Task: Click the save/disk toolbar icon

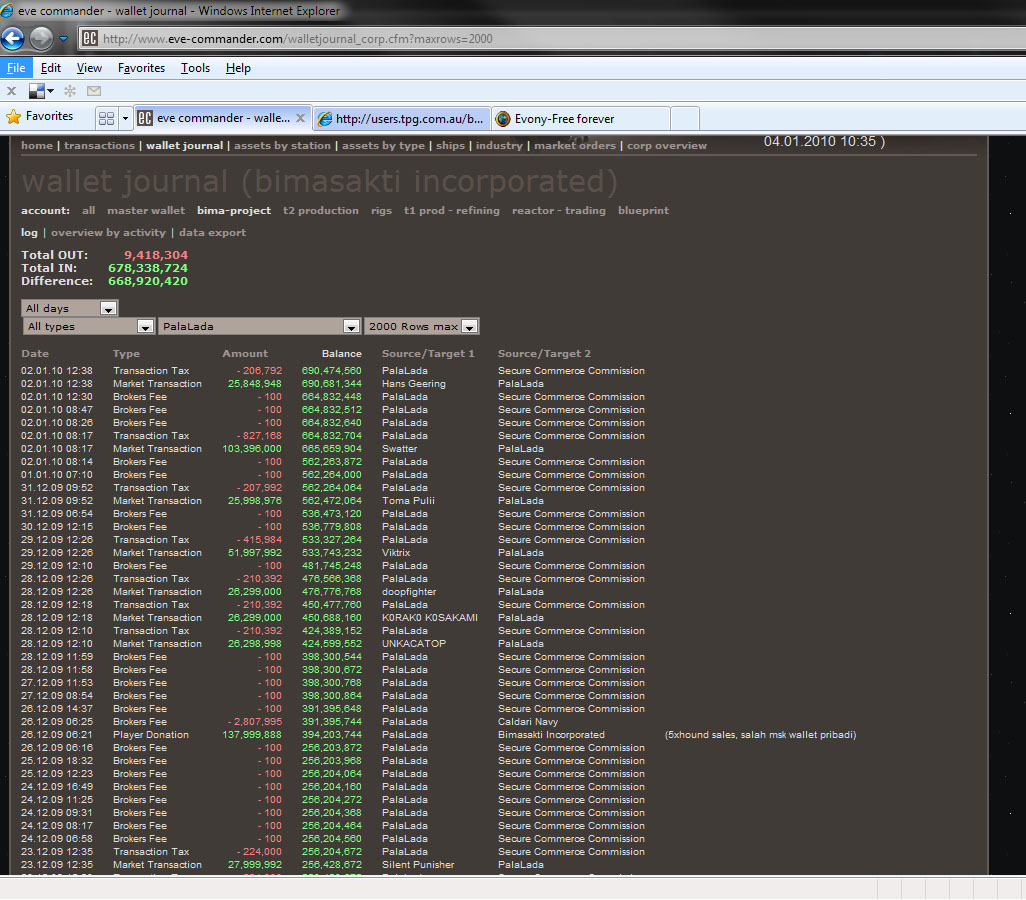Action: [37, 91]
